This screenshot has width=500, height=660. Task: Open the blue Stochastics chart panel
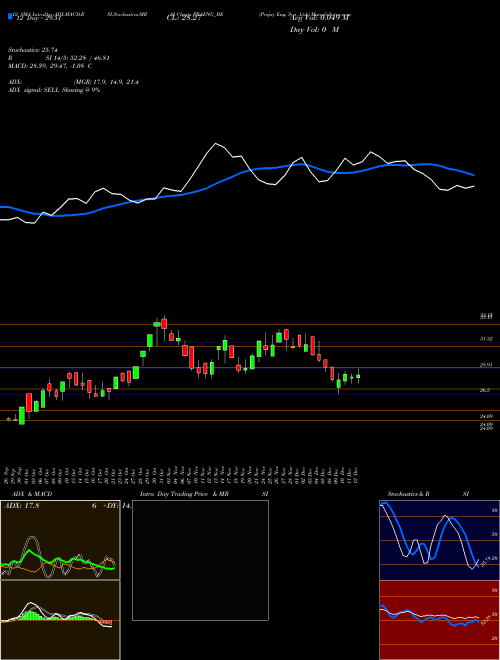pyautogui.click(x=439, y=540)
